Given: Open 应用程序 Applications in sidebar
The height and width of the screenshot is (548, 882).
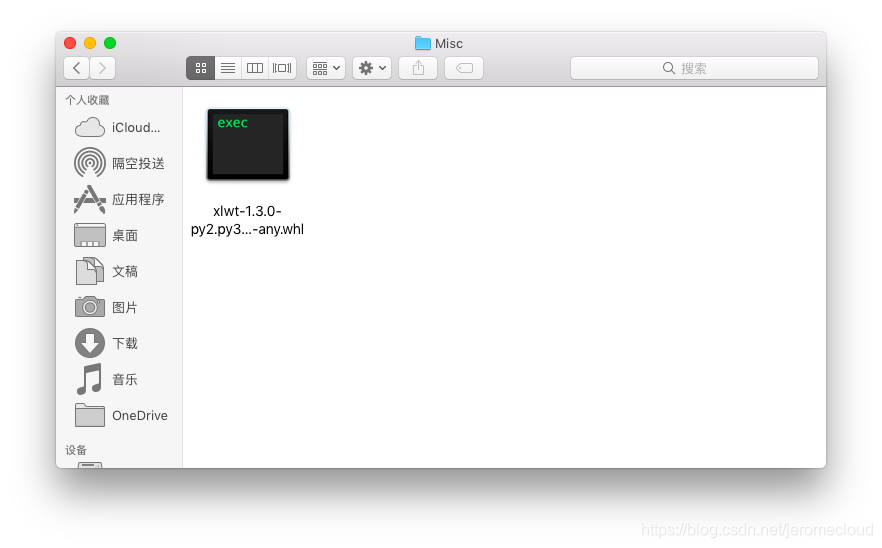Looking at the screenshot, I should (119, 199).
